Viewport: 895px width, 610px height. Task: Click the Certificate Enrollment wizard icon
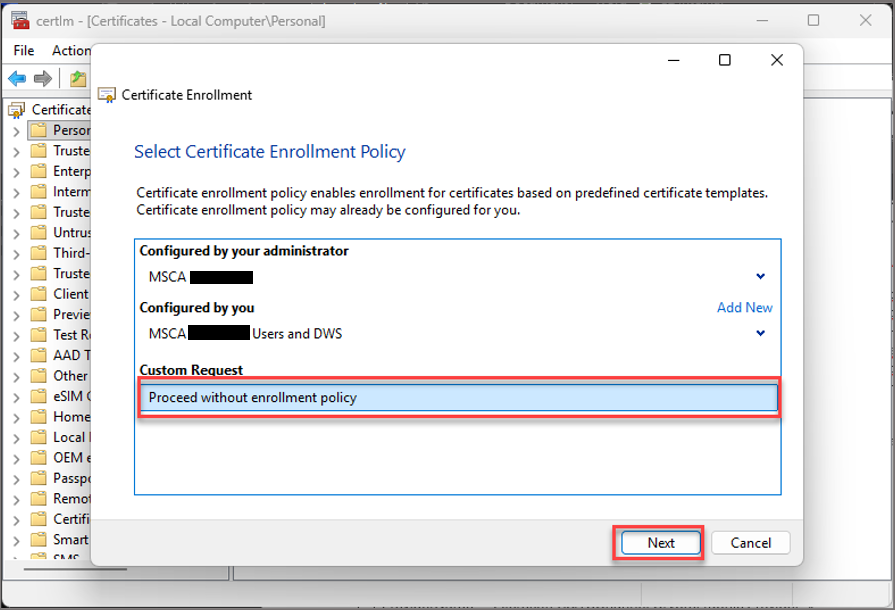click(107, 95)
